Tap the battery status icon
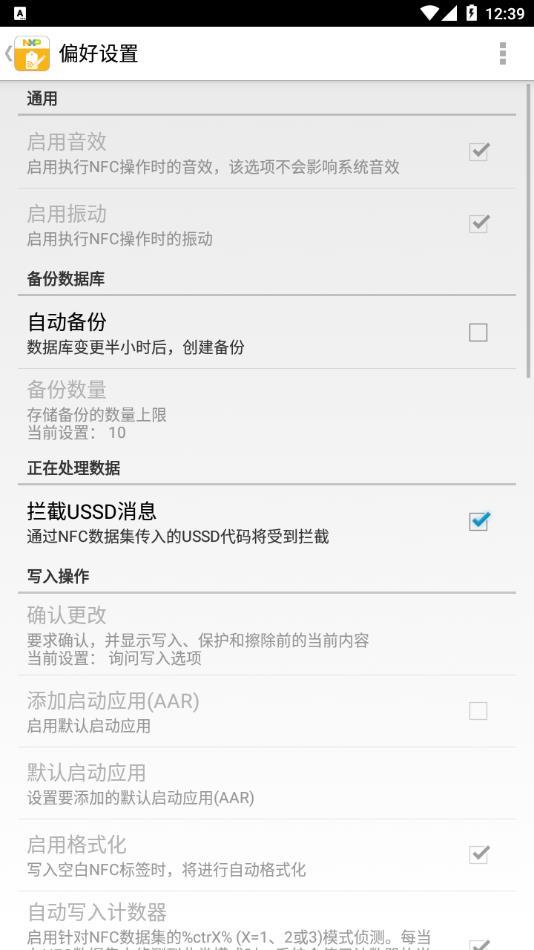Screen dimensions: 534x950 pos(472,13)
